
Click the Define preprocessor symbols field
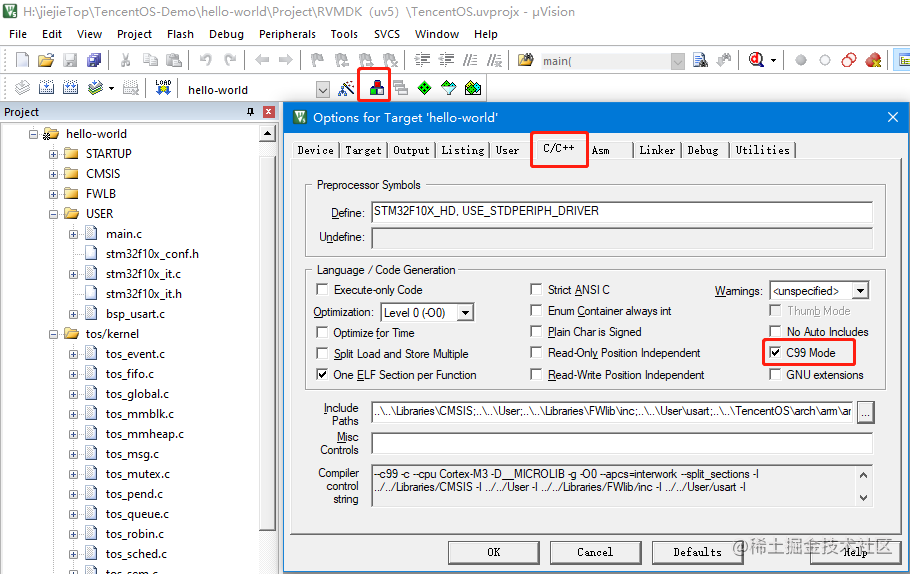coord(622,212)
